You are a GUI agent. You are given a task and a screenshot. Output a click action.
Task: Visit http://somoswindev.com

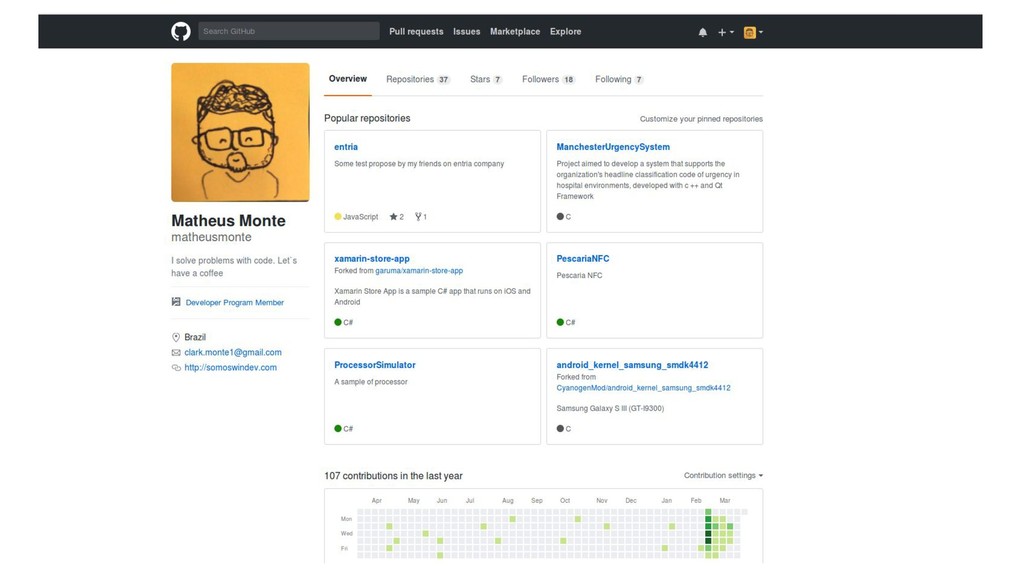pyautogui.click(x=231, y=368)
